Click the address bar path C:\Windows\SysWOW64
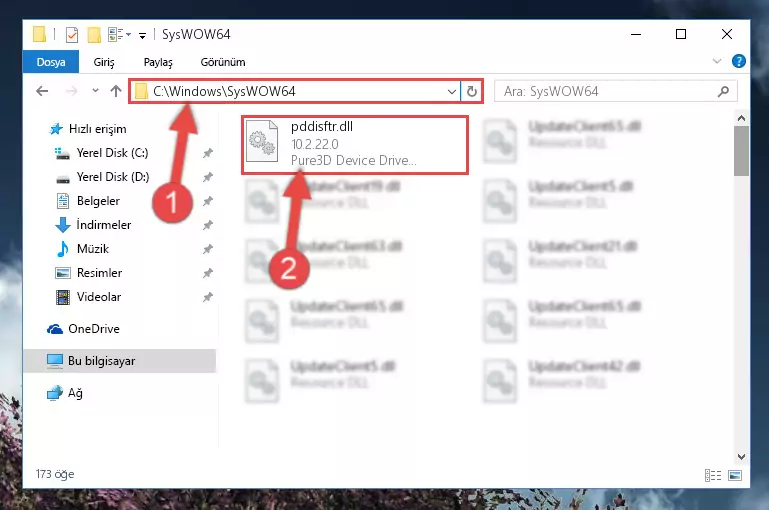Viewport: 769px width, 510px height. (224, 91)
